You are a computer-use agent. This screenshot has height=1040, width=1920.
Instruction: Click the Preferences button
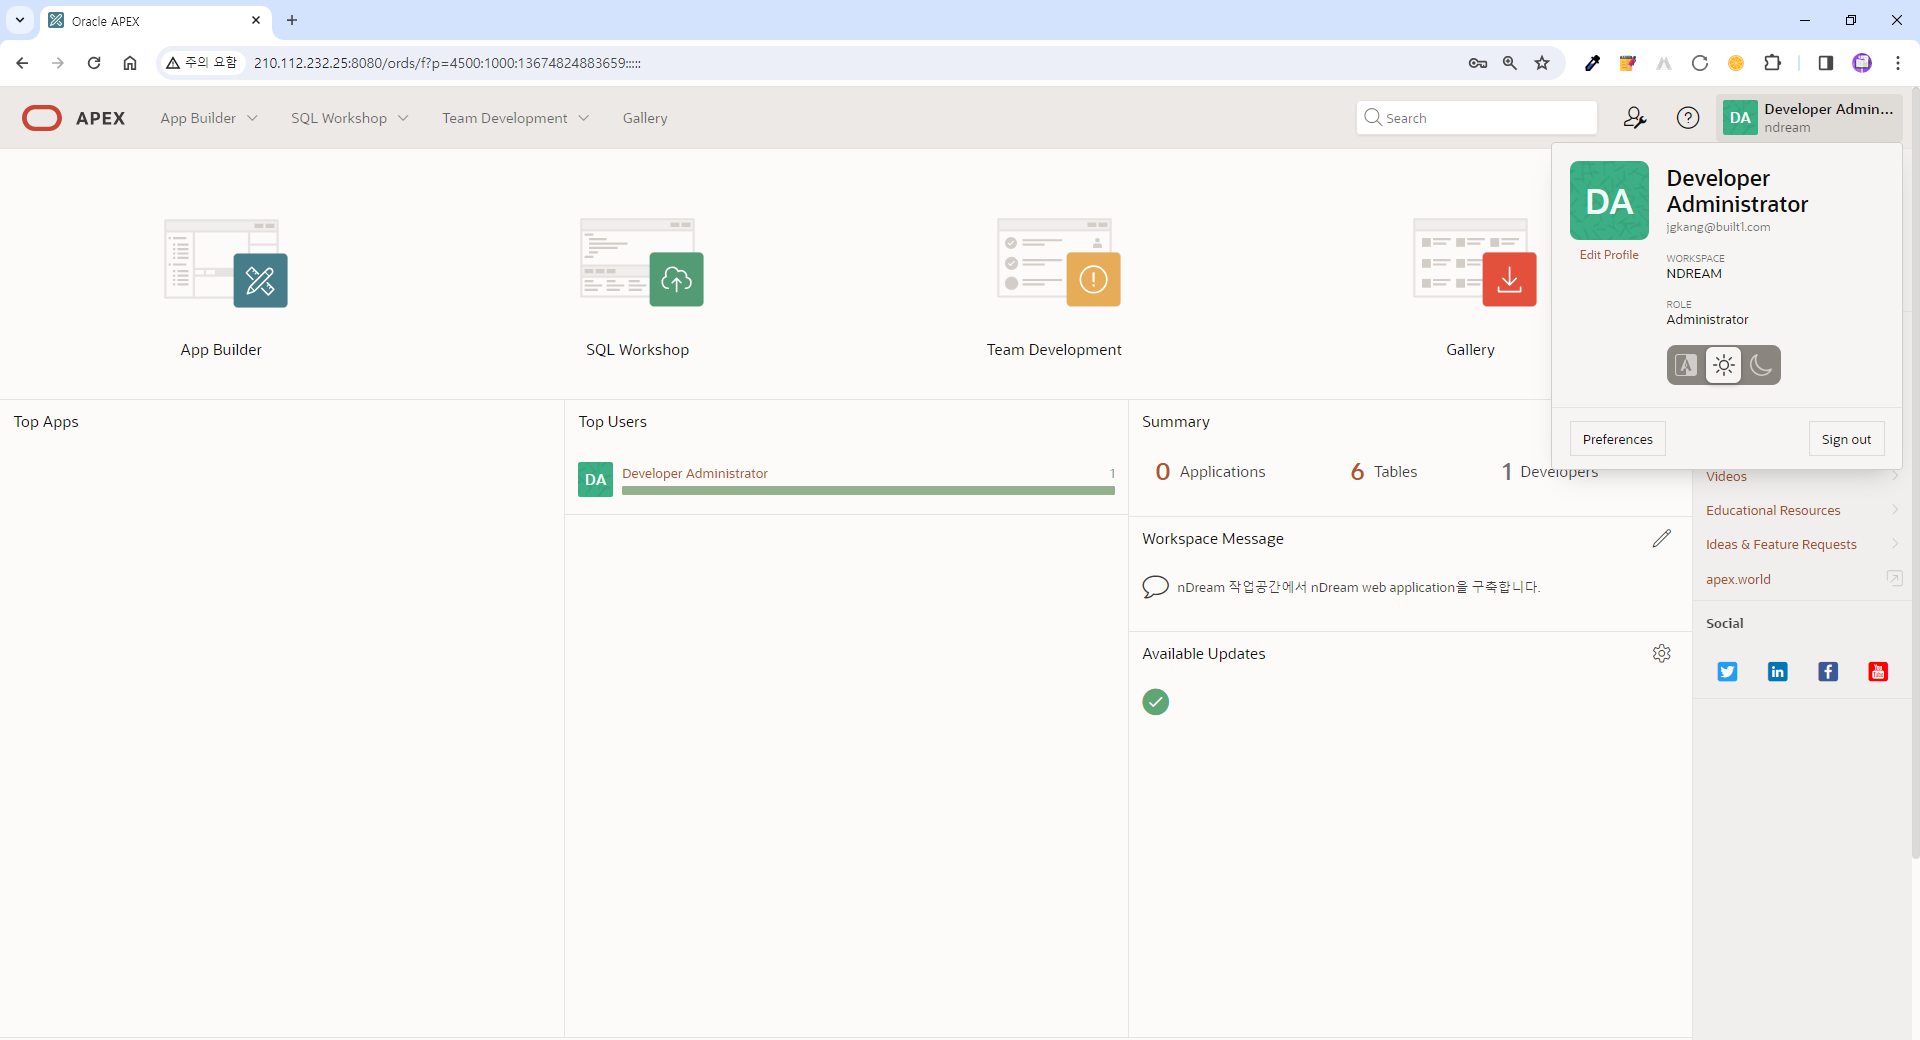1617,439
